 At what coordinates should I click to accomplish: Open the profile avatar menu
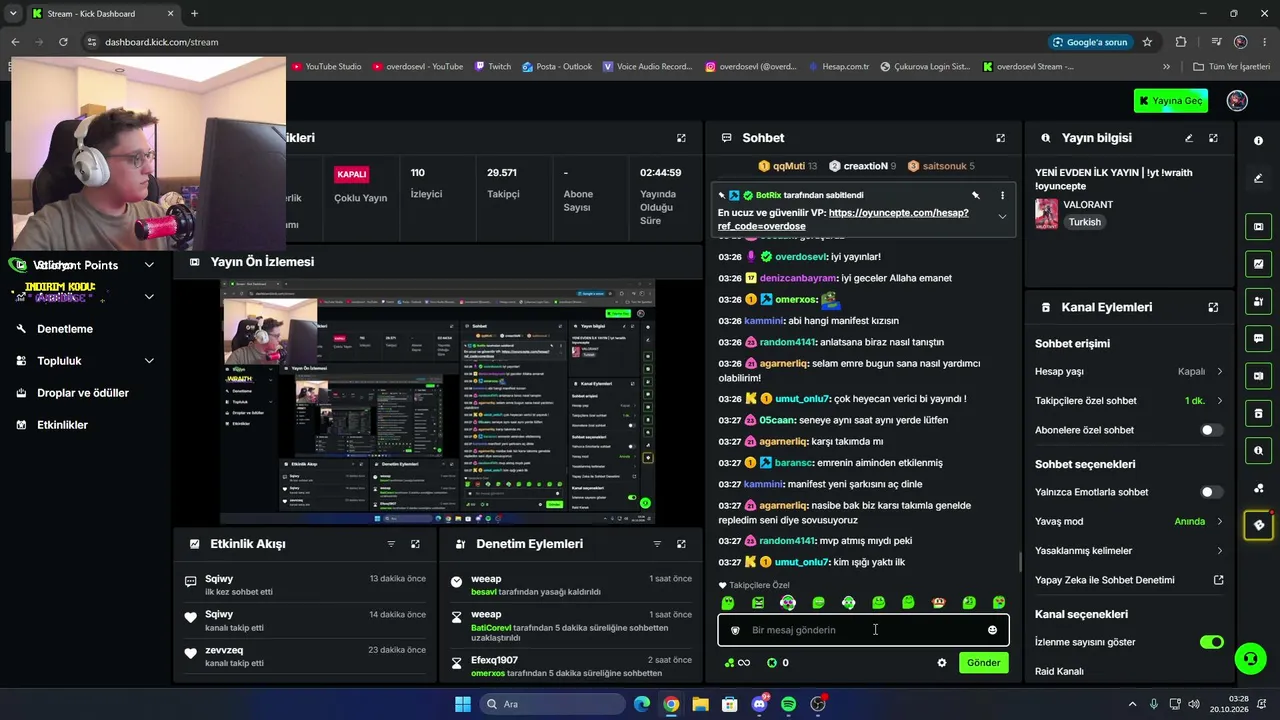click(x=1237, y=101)
